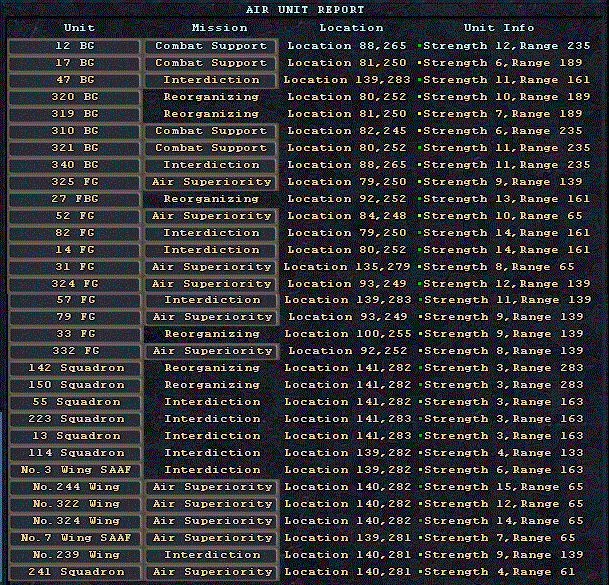609x585 pixels.
Task: Click the 82 FG unit
Action: pos(74,233)
